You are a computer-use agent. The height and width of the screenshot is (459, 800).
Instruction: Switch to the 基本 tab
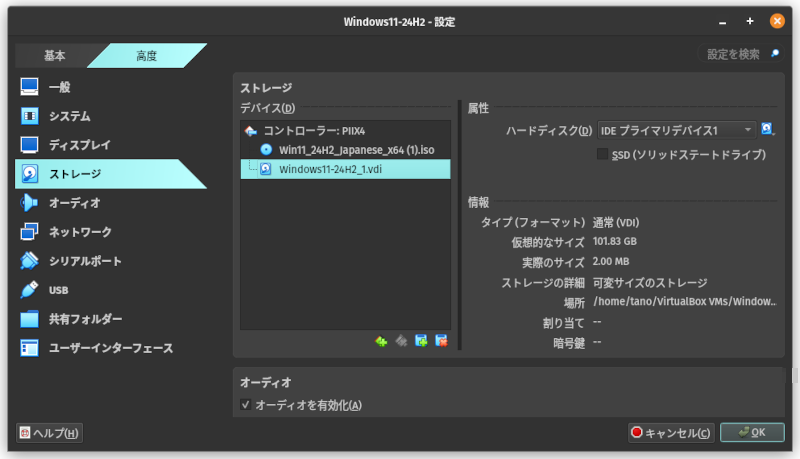click(55, 56)
